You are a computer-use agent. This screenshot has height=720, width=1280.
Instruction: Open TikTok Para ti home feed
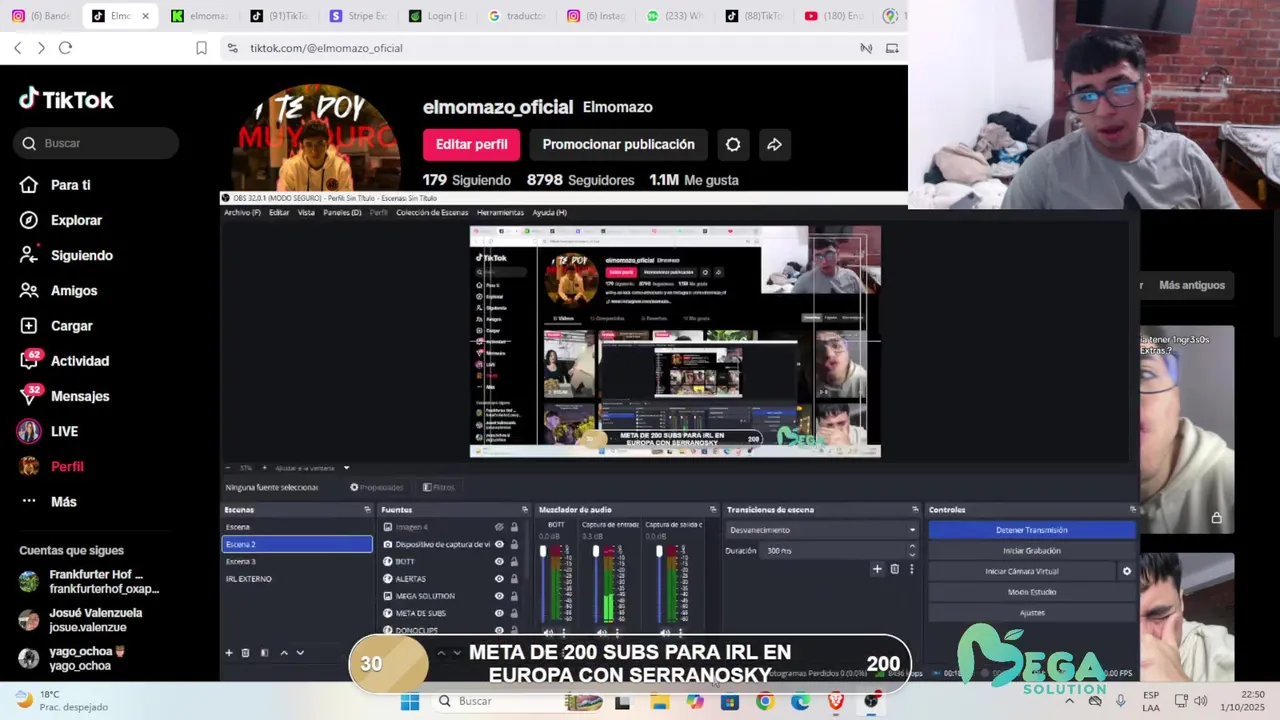point(55,185)
